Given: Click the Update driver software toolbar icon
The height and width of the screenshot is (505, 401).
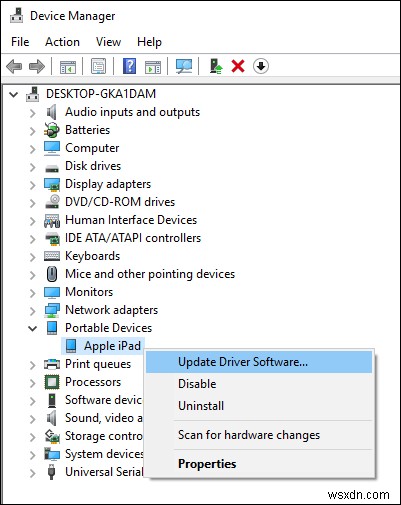Looking at the screenshot, I should [216, 66].
